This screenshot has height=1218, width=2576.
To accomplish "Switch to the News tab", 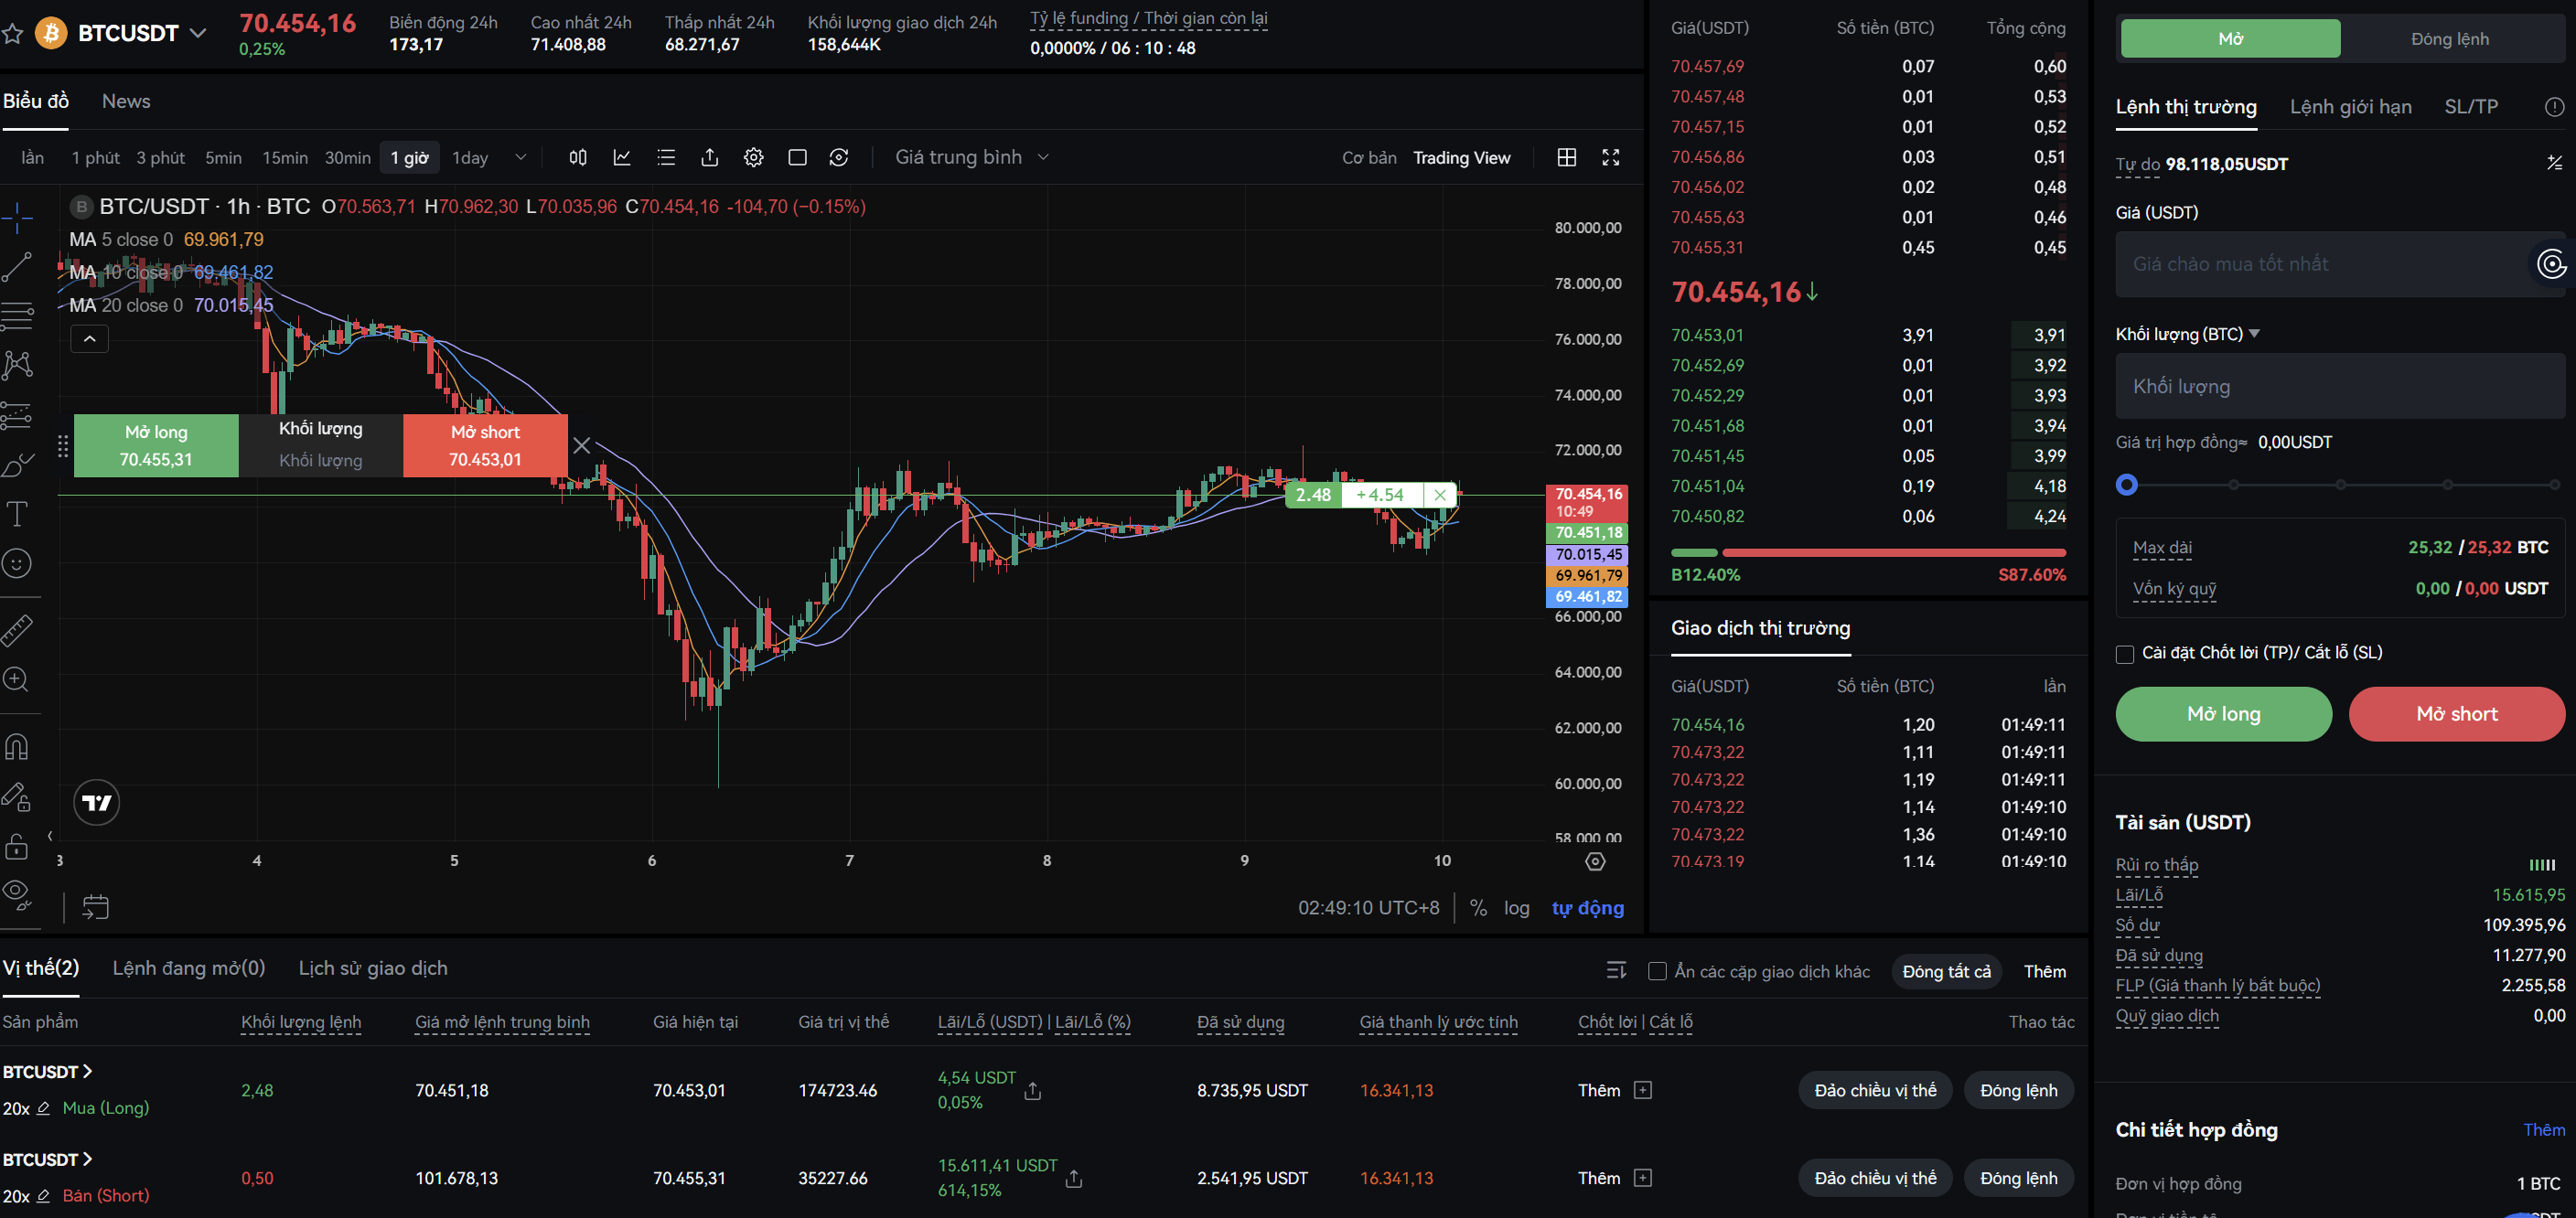I will tap(126, 101).
